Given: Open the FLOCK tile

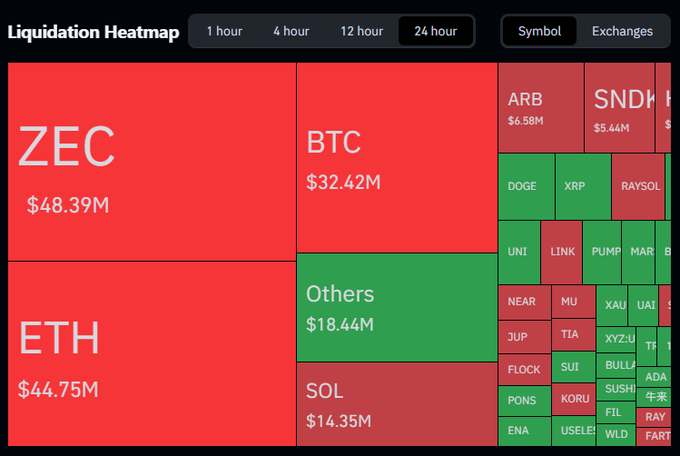Looking at the screenshot, I should pos(524,370).
